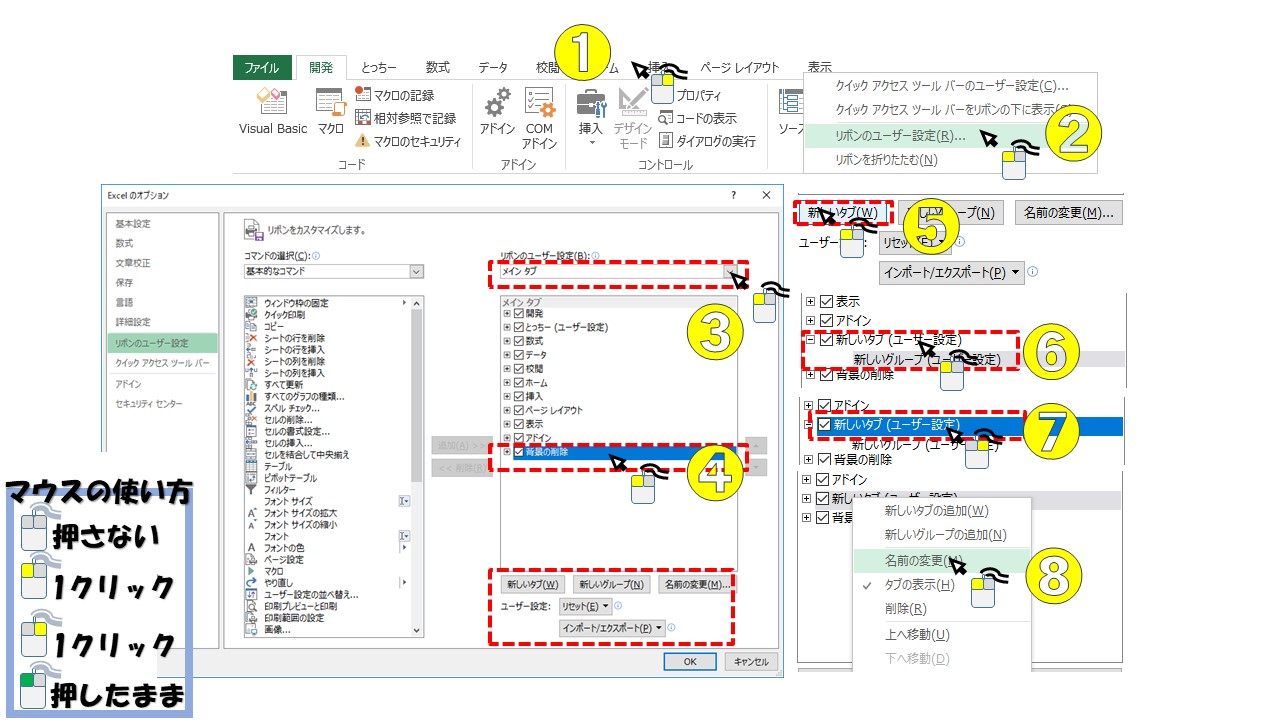This screenshot has width=1280, height=720.
Task: Choose 削除(R) in the context menu
Action: tap(905, 609)
